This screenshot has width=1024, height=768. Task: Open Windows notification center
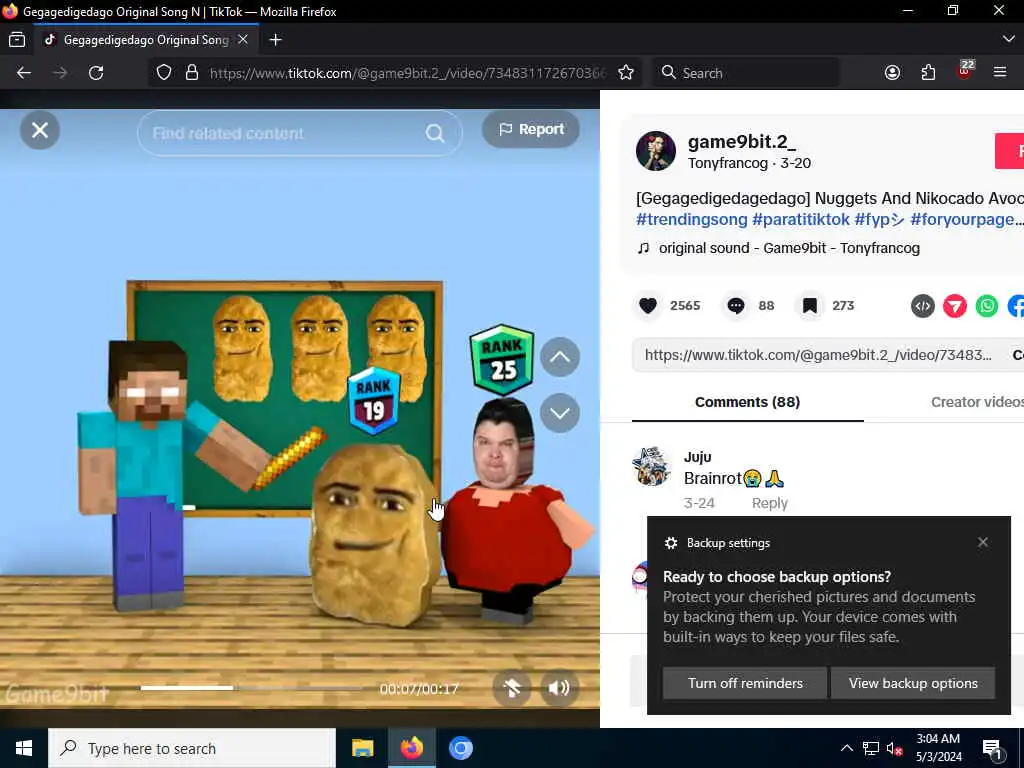(x=992, y=748)
